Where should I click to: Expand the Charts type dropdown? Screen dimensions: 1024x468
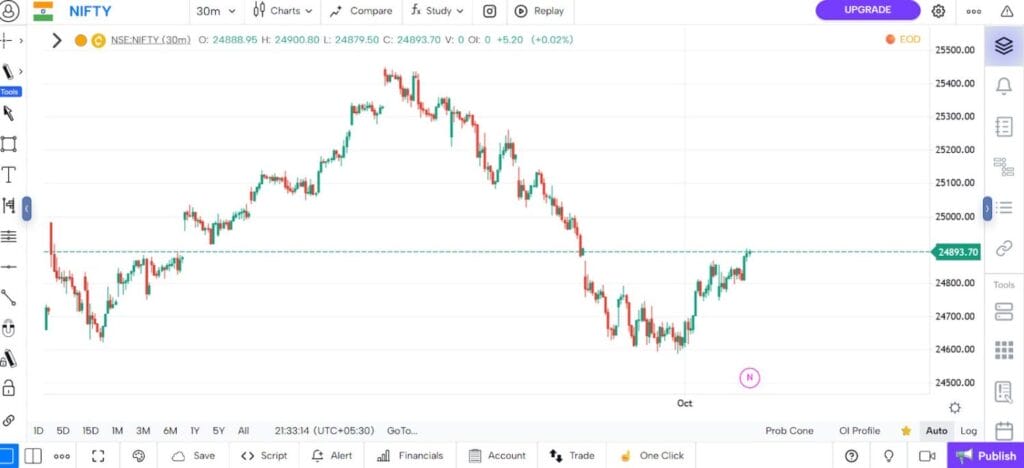click(281, 11)
